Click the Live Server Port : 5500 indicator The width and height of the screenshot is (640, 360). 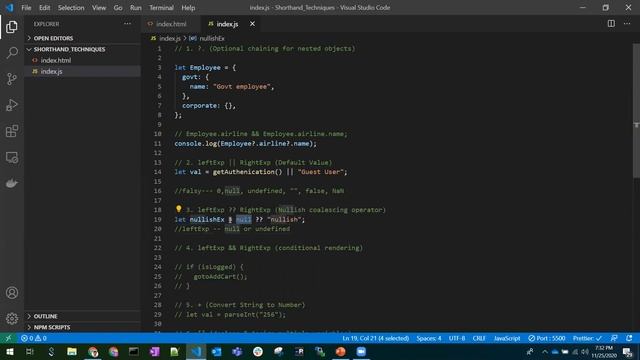[547, 338]
